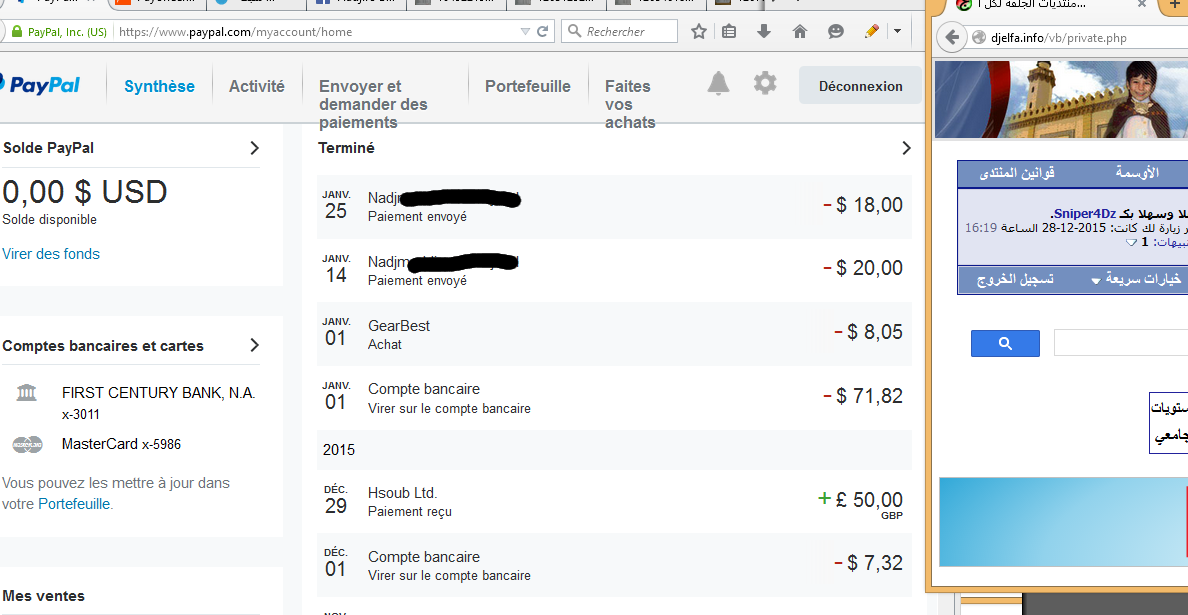The width and height of the screenshot is (1188, 615).
Task: Open the GearBest Achat transaction
Action: point(614,334)
